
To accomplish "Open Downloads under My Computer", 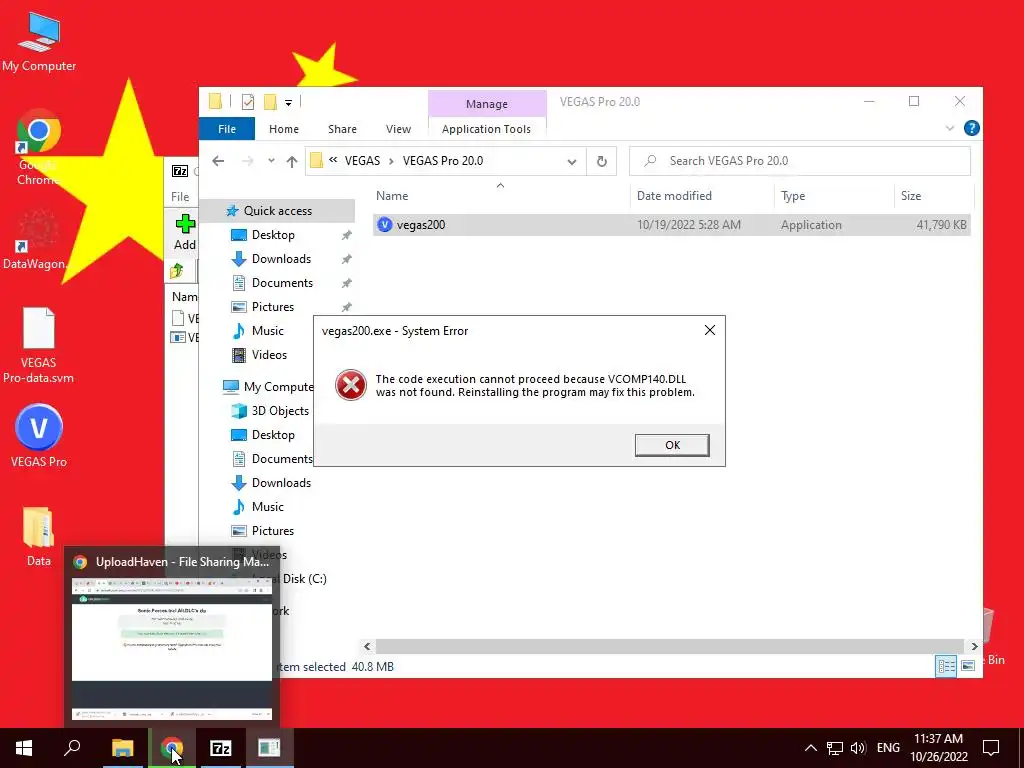I will tap(281, 483).
